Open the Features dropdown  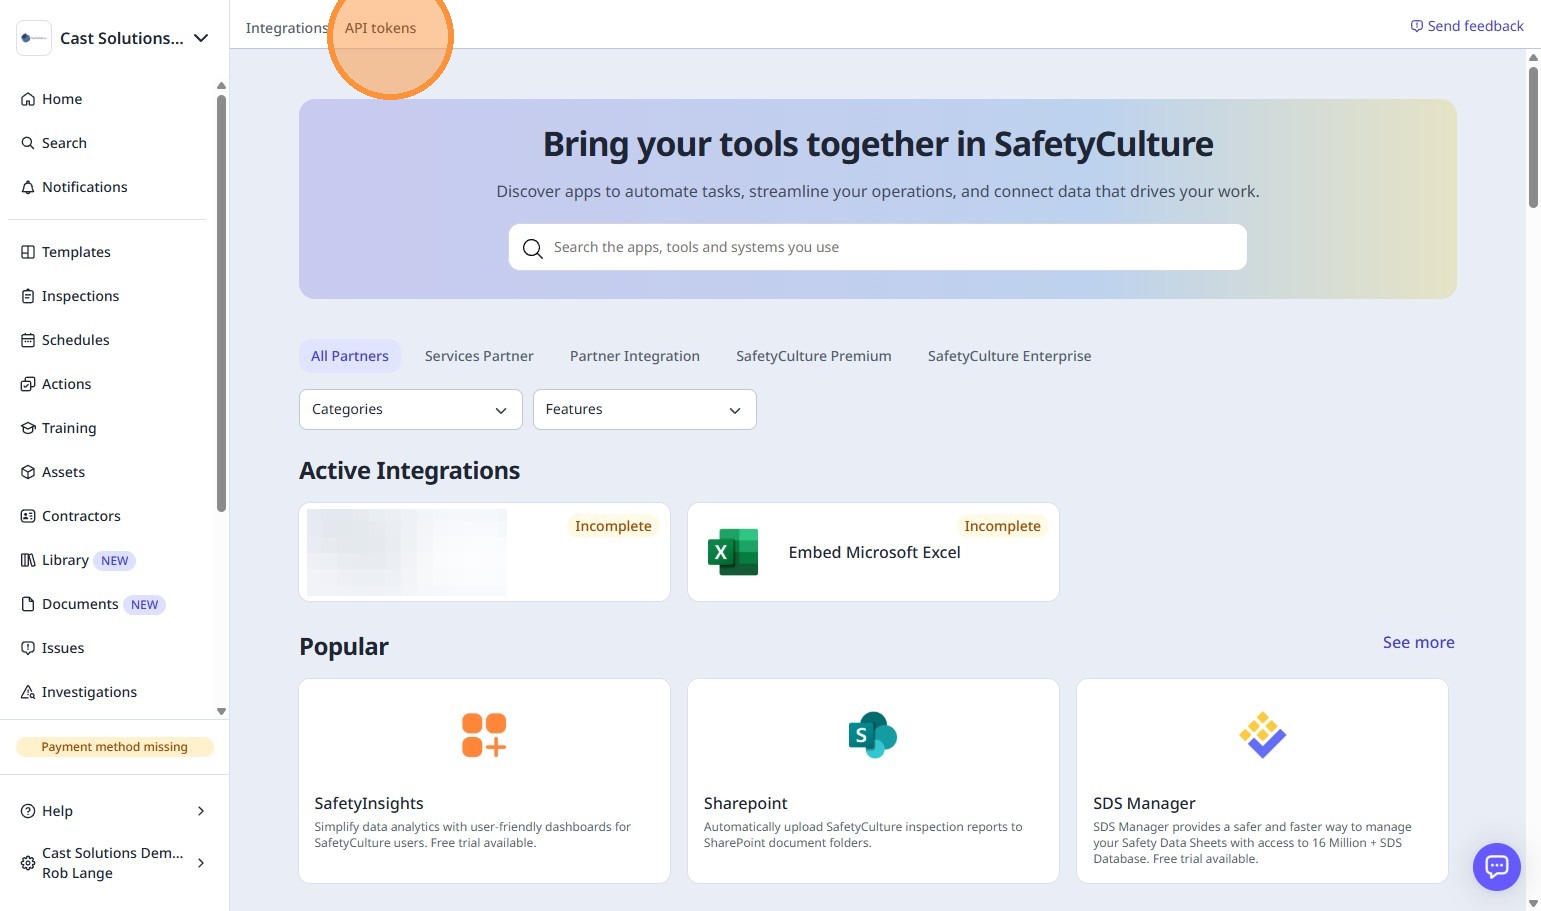point(645,410)
